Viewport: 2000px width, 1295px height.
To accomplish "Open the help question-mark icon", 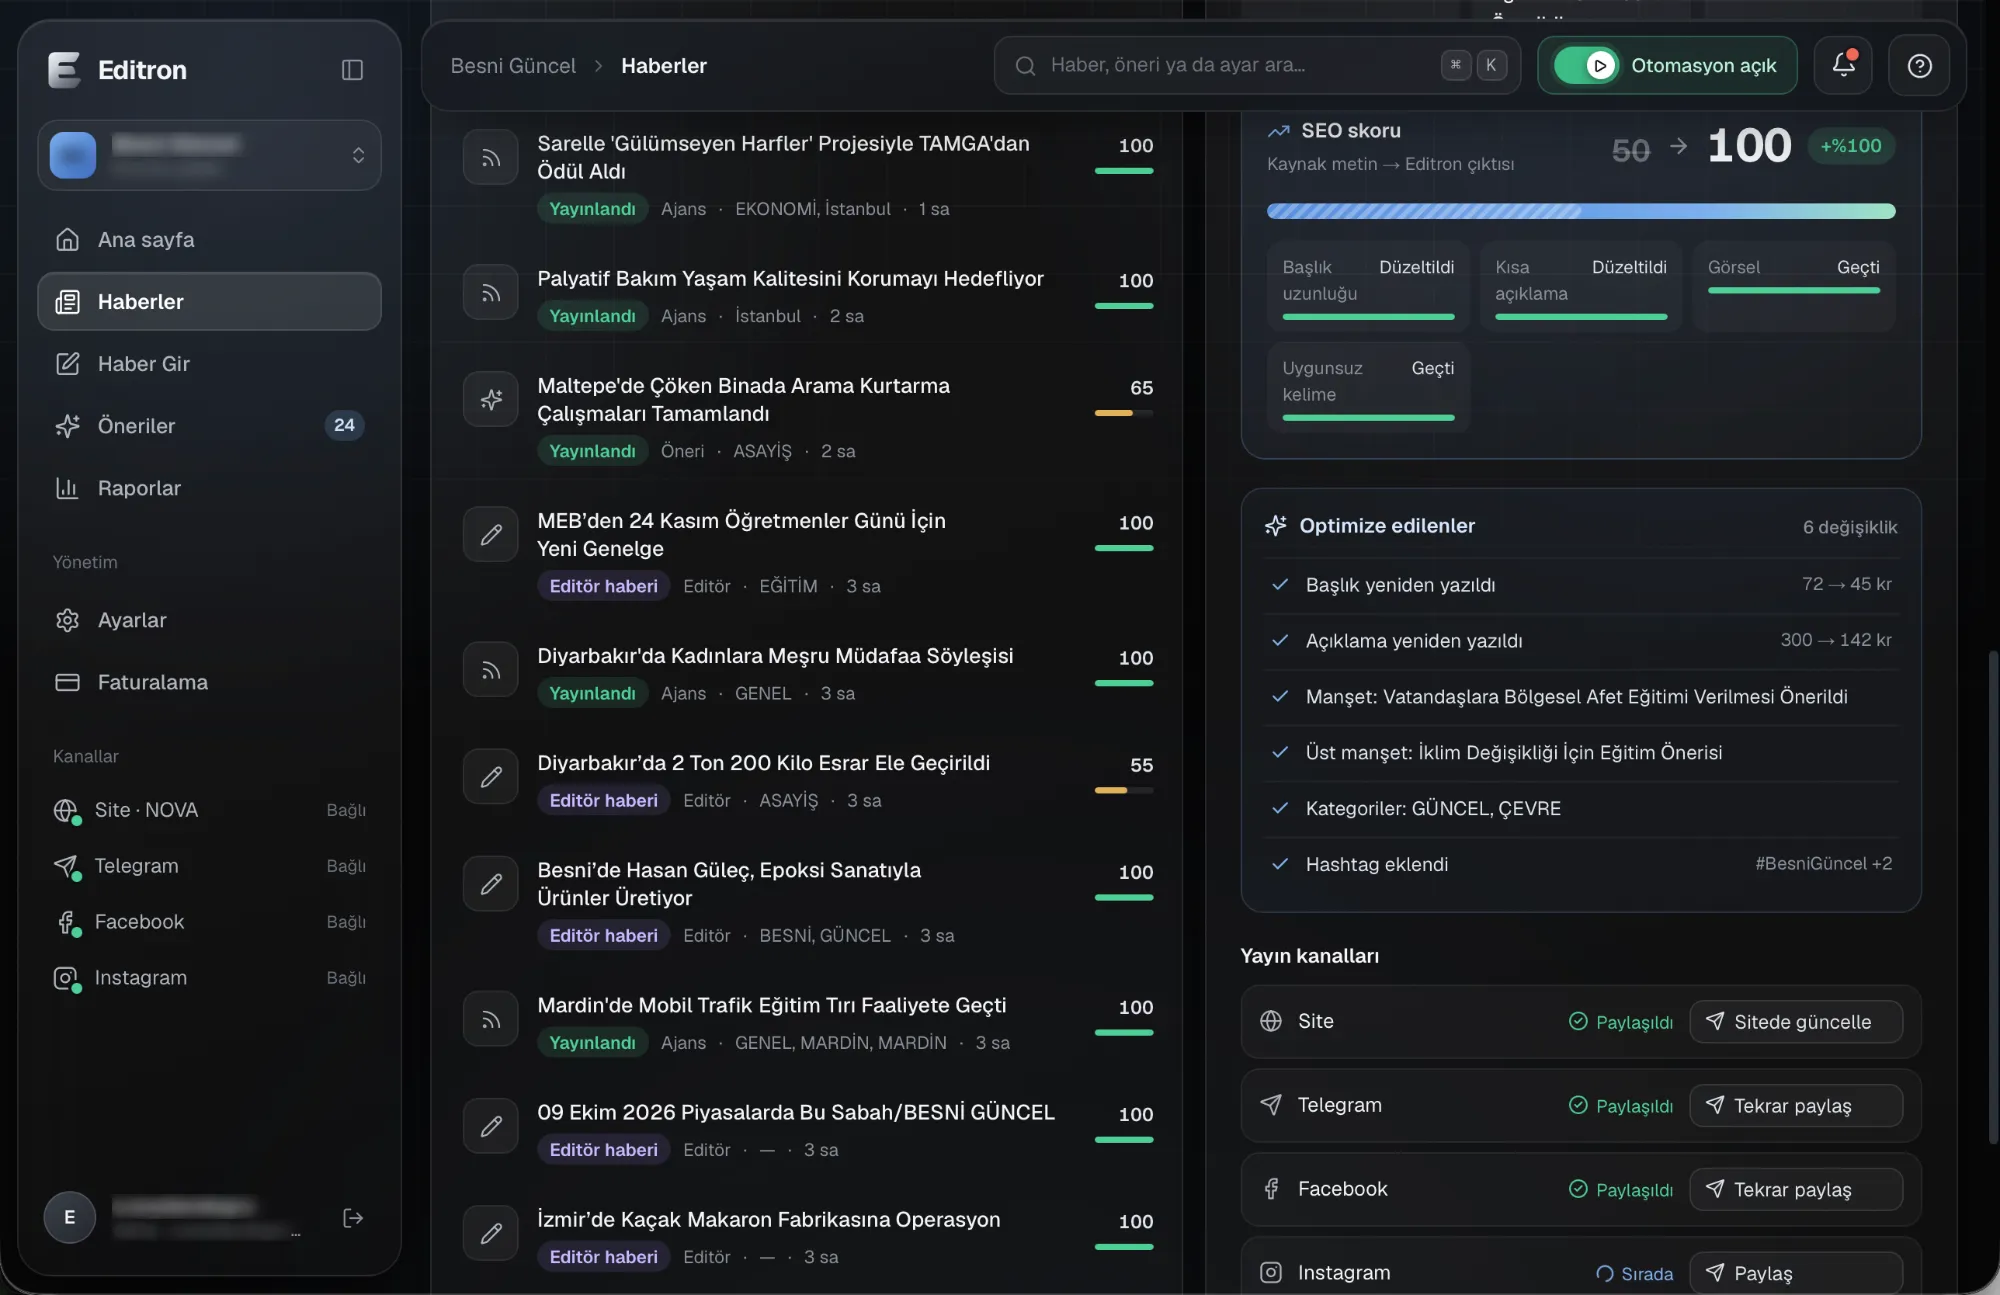I will (1919, 66).
